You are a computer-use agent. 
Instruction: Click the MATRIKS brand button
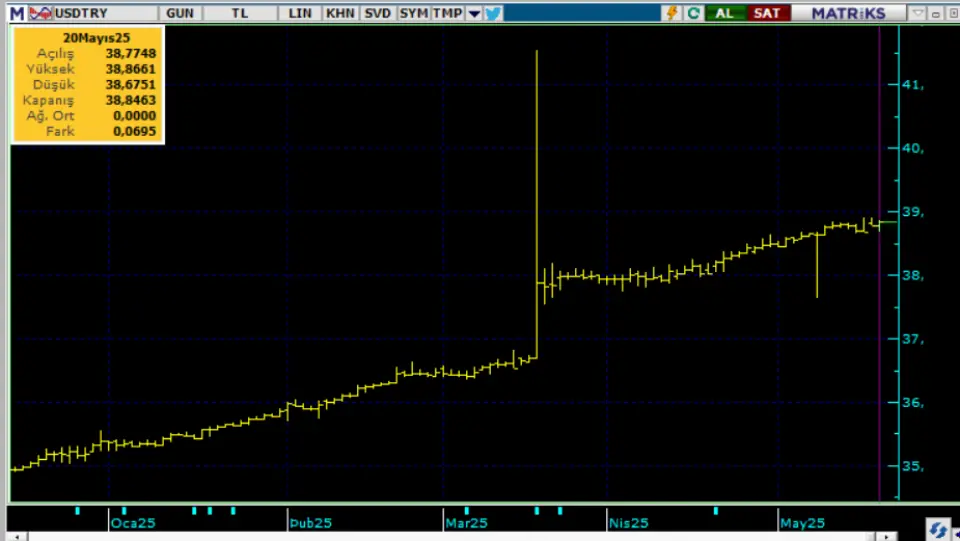coord(849,13)
